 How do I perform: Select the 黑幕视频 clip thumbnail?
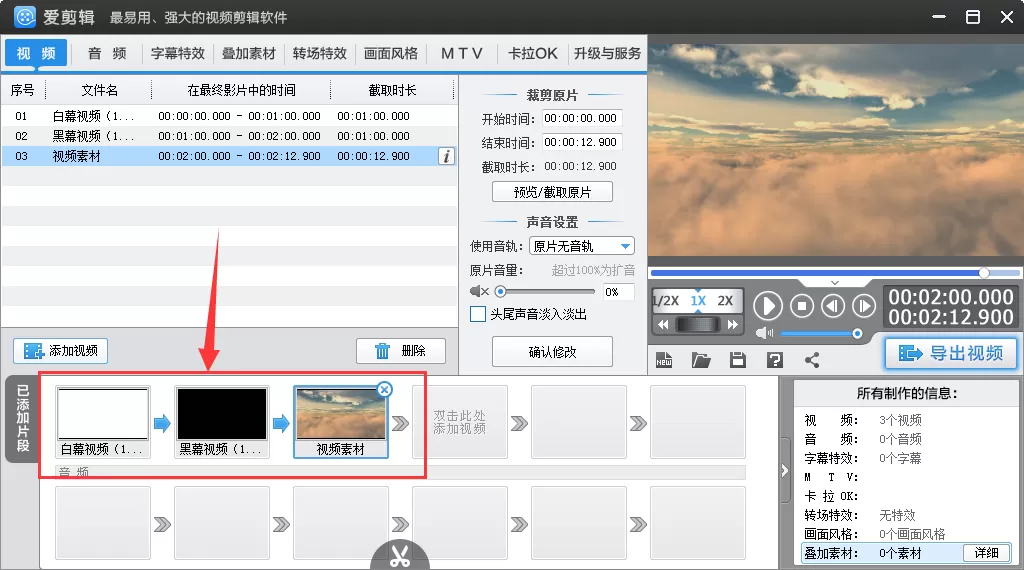[x=222, y=421]
